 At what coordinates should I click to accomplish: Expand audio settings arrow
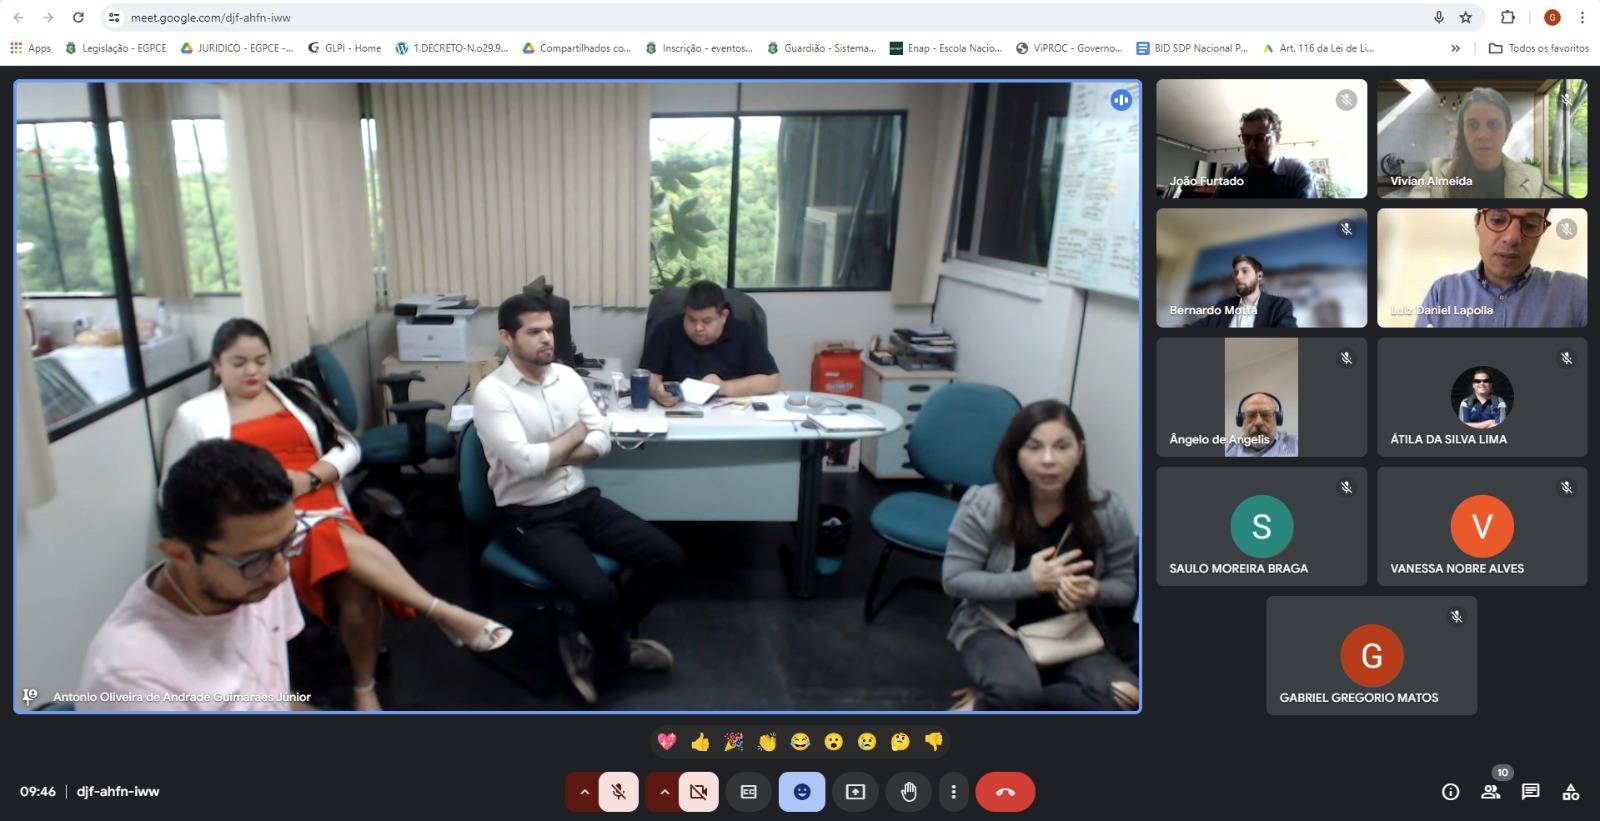pyautogui.click(x=584, y=792)
